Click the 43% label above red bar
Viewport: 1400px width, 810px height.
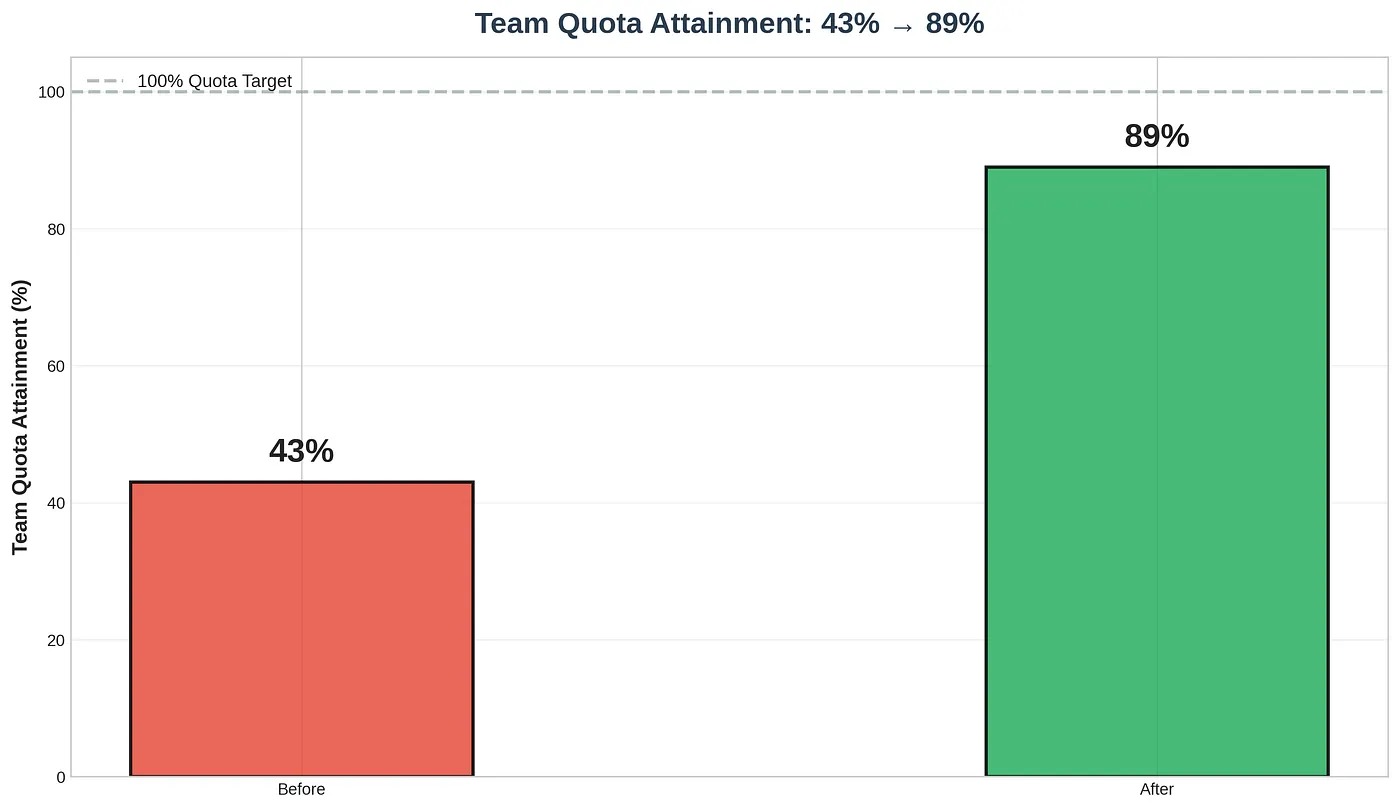301,452
